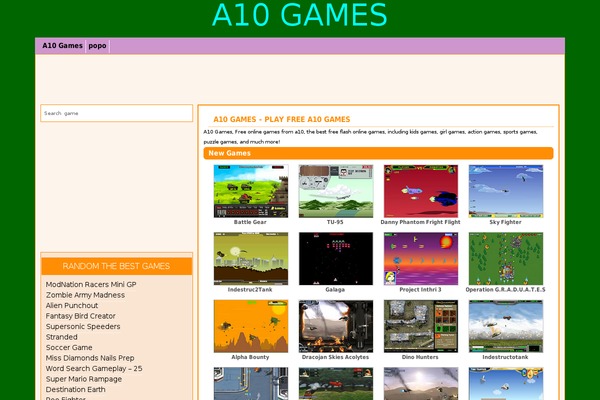Open the A10 Games menu tab
This screenshot has height=400, width=600.
tap(62, 46)
